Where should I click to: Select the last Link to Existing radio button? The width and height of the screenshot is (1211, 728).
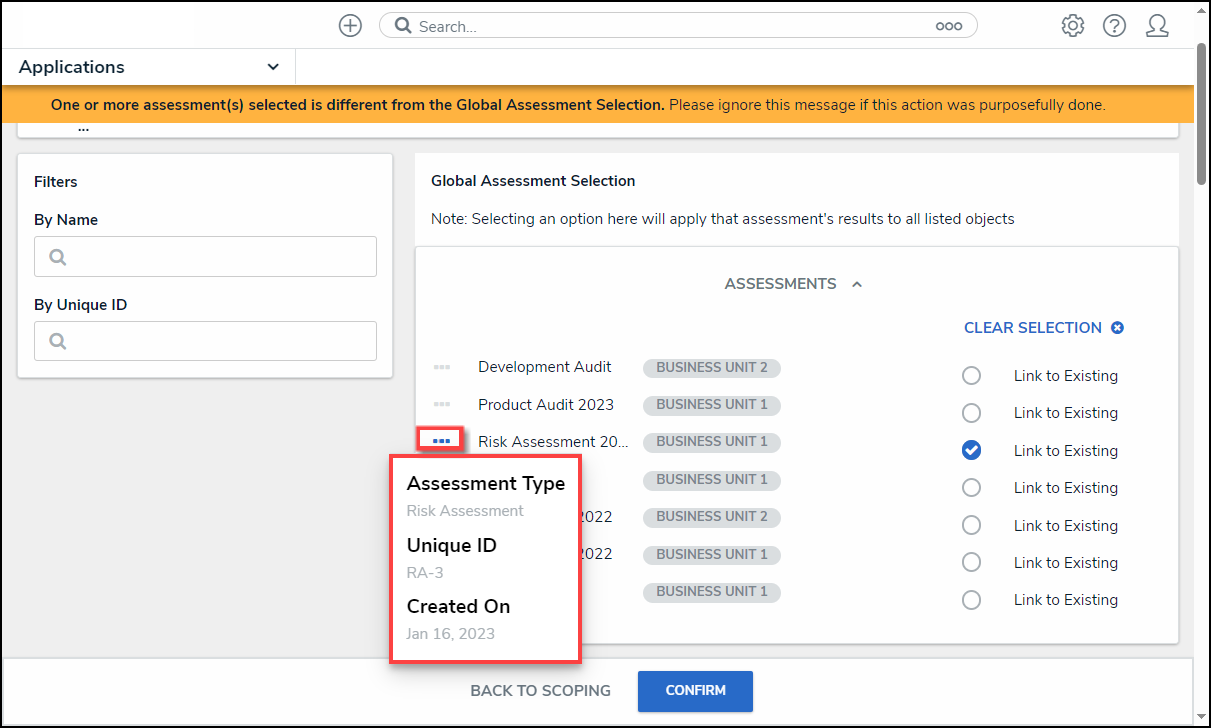tap(971, 600)
